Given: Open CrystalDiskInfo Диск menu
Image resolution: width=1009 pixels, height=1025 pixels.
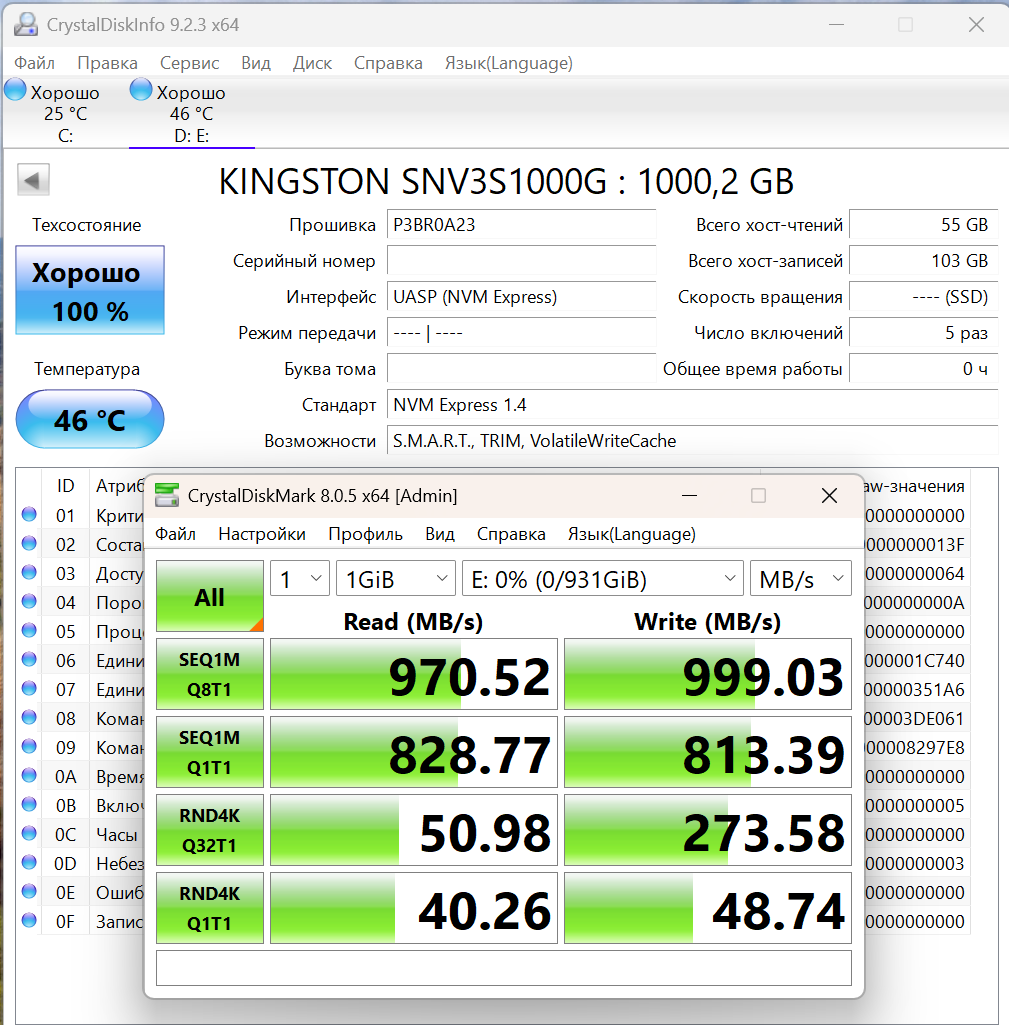Looking at the screenshot, I should click(312, 63).
